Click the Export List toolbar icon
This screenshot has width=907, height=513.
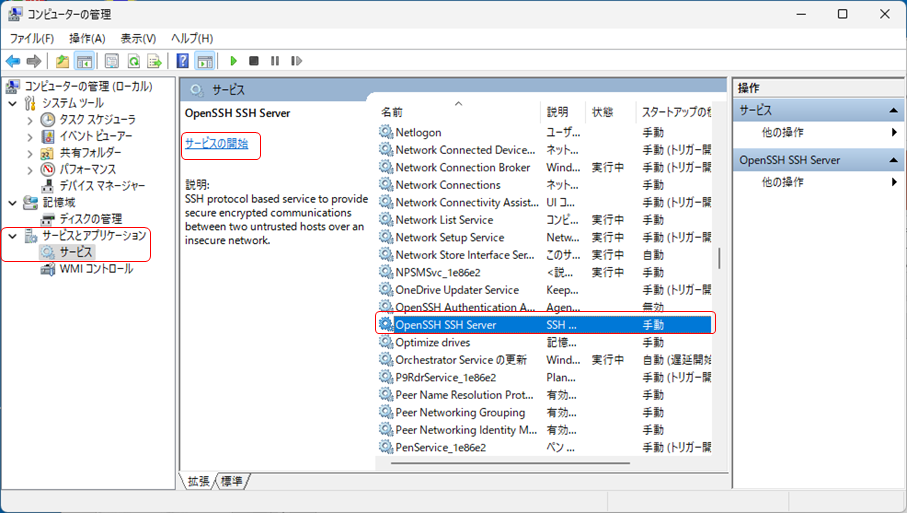click(x=154, y=61)
